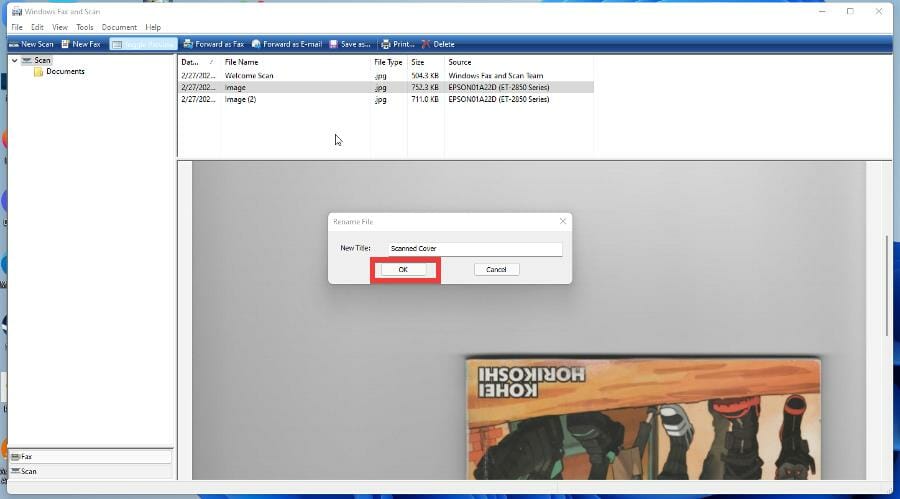Image resolution: width=900 pixels, height=499 pixels.
Task: Click Cancel in Rename File dialog
Action: click(x=496, y=269)
